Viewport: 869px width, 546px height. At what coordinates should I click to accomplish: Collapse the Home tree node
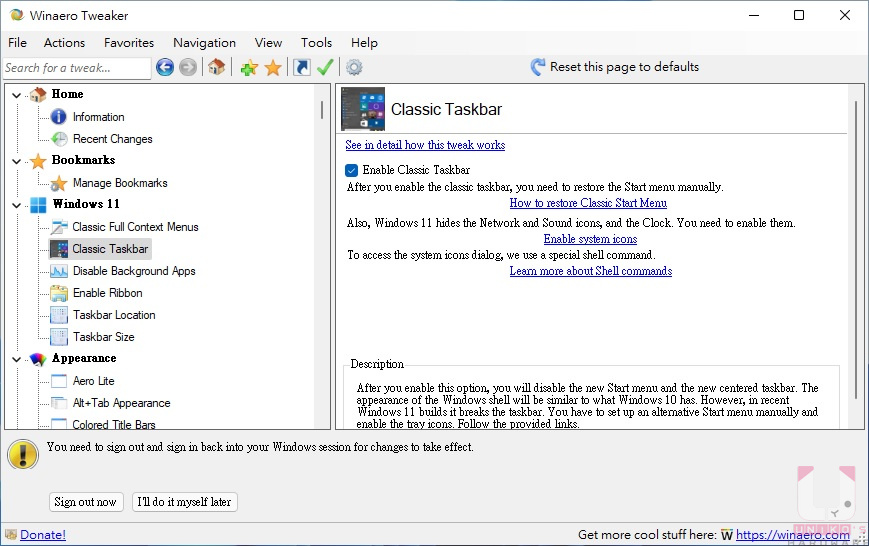[16, 95]
